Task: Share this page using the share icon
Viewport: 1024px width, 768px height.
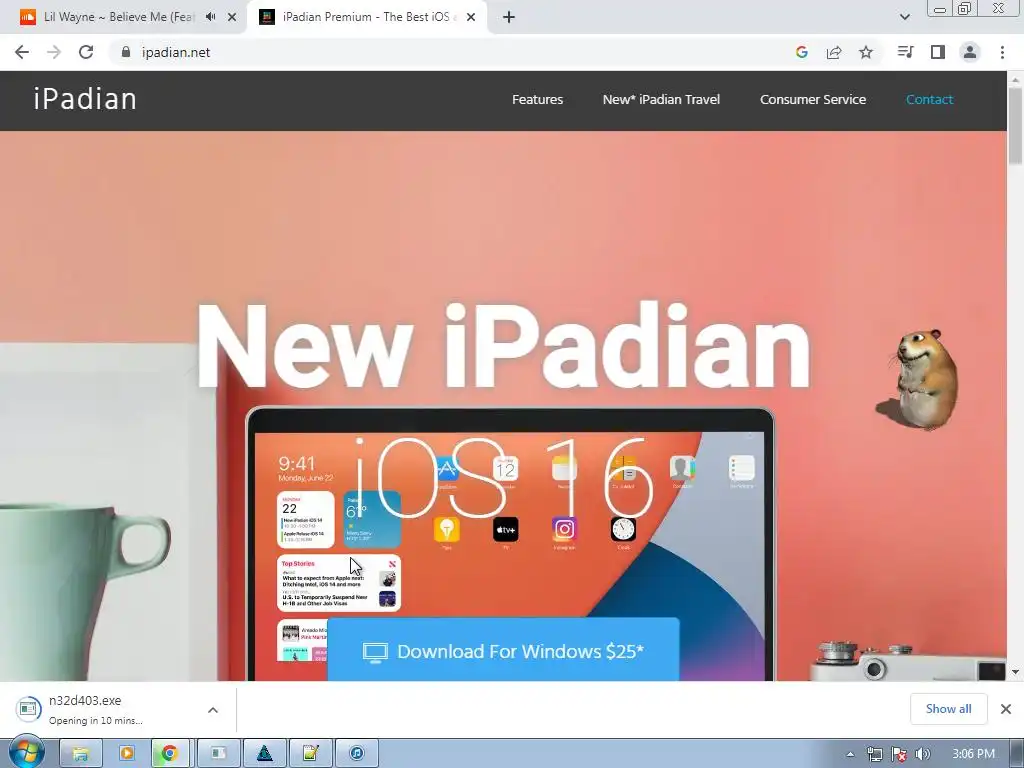Action: pyautogui.click(x=834, y=52)
